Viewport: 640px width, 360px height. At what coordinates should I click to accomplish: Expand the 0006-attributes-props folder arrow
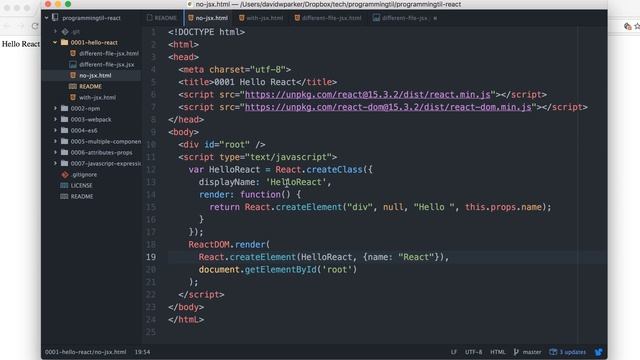pos(55,152)
